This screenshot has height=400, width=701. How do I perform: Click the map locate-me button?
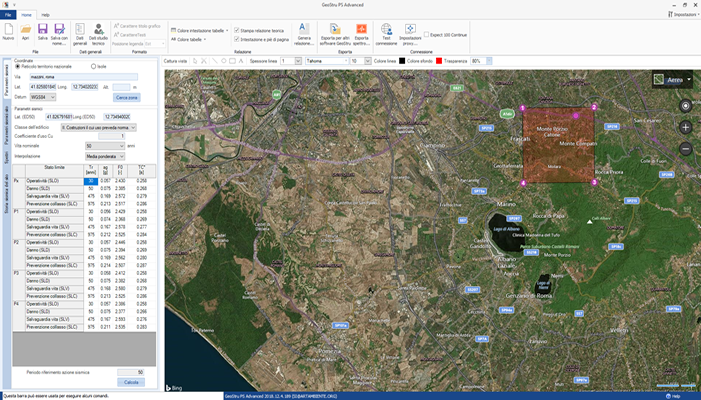point(685,106)
